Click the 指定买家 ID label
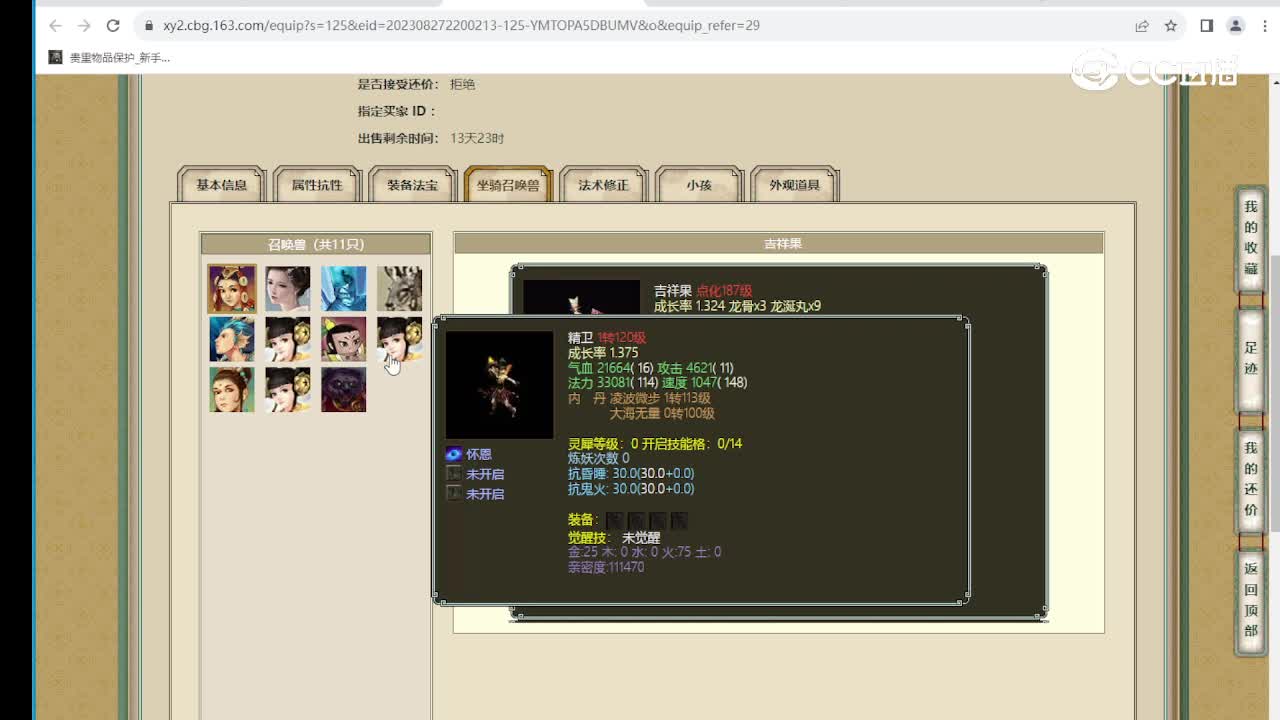 (397, 112)
